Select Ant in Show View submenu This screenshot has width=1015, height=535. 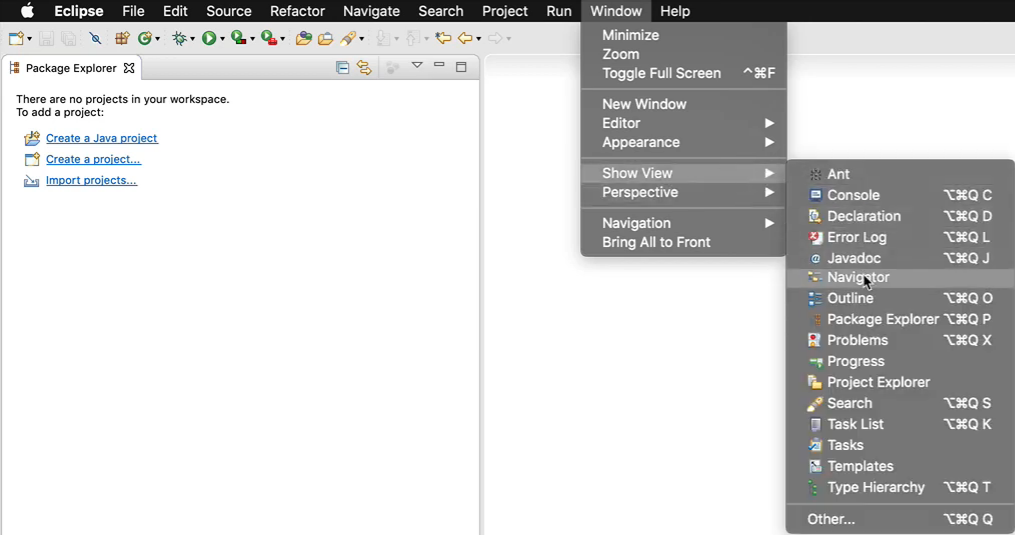[x=900, y=174]
